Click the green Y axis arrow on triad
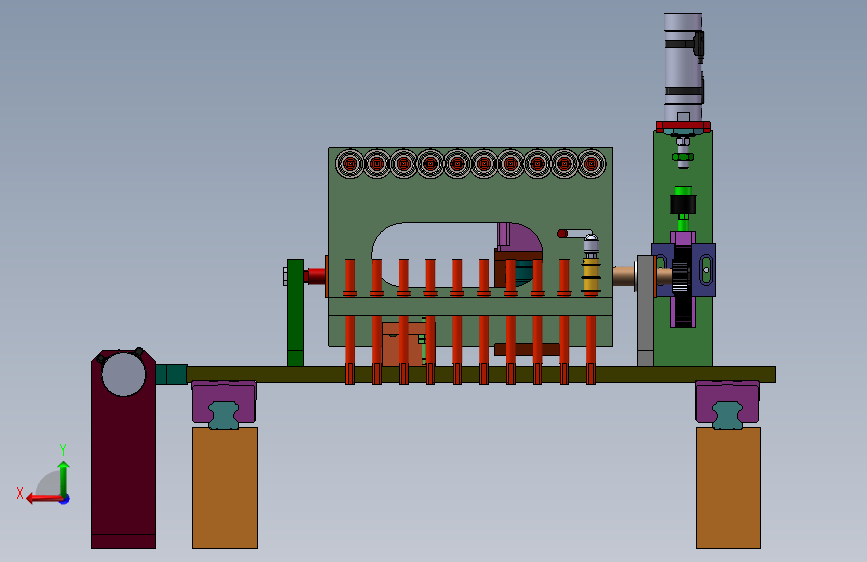Image resolution: width=867 pixels, height=562 pixels. point(64,477)
